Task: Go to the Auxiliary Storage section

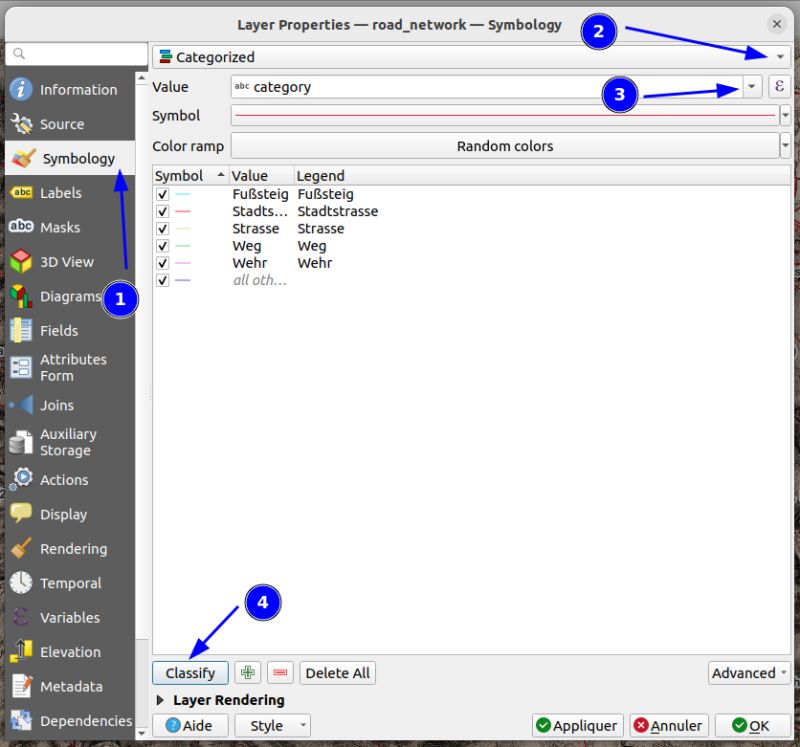Action: (x=72, y=442)
